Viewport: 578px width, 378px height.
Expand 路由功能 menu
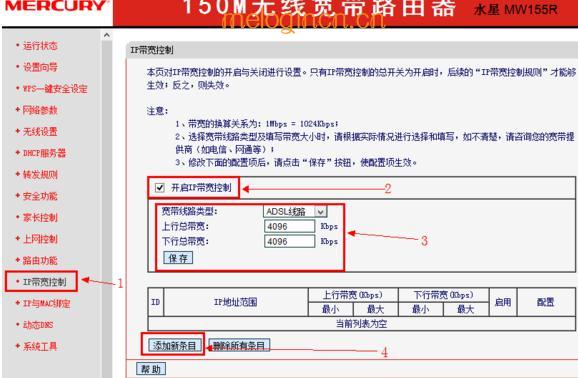(40, 260)
